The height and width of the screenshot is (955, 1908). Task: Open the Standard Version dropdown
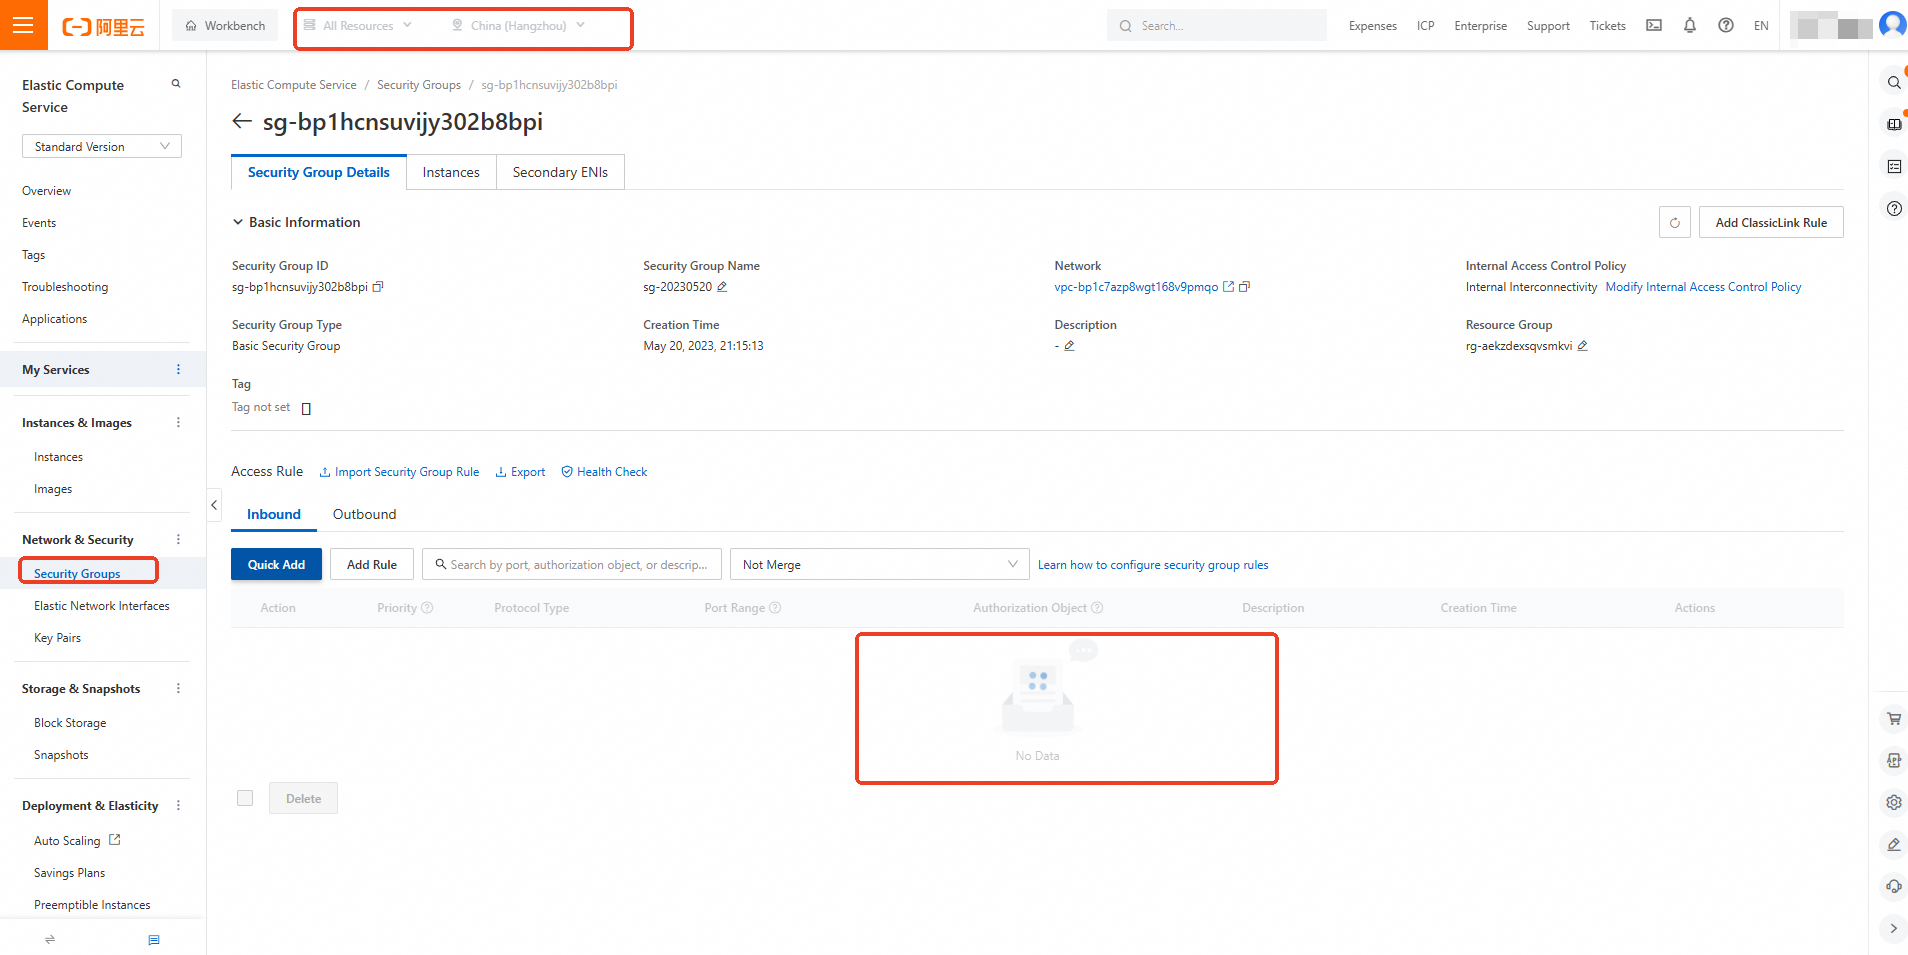tap(102, 147)
